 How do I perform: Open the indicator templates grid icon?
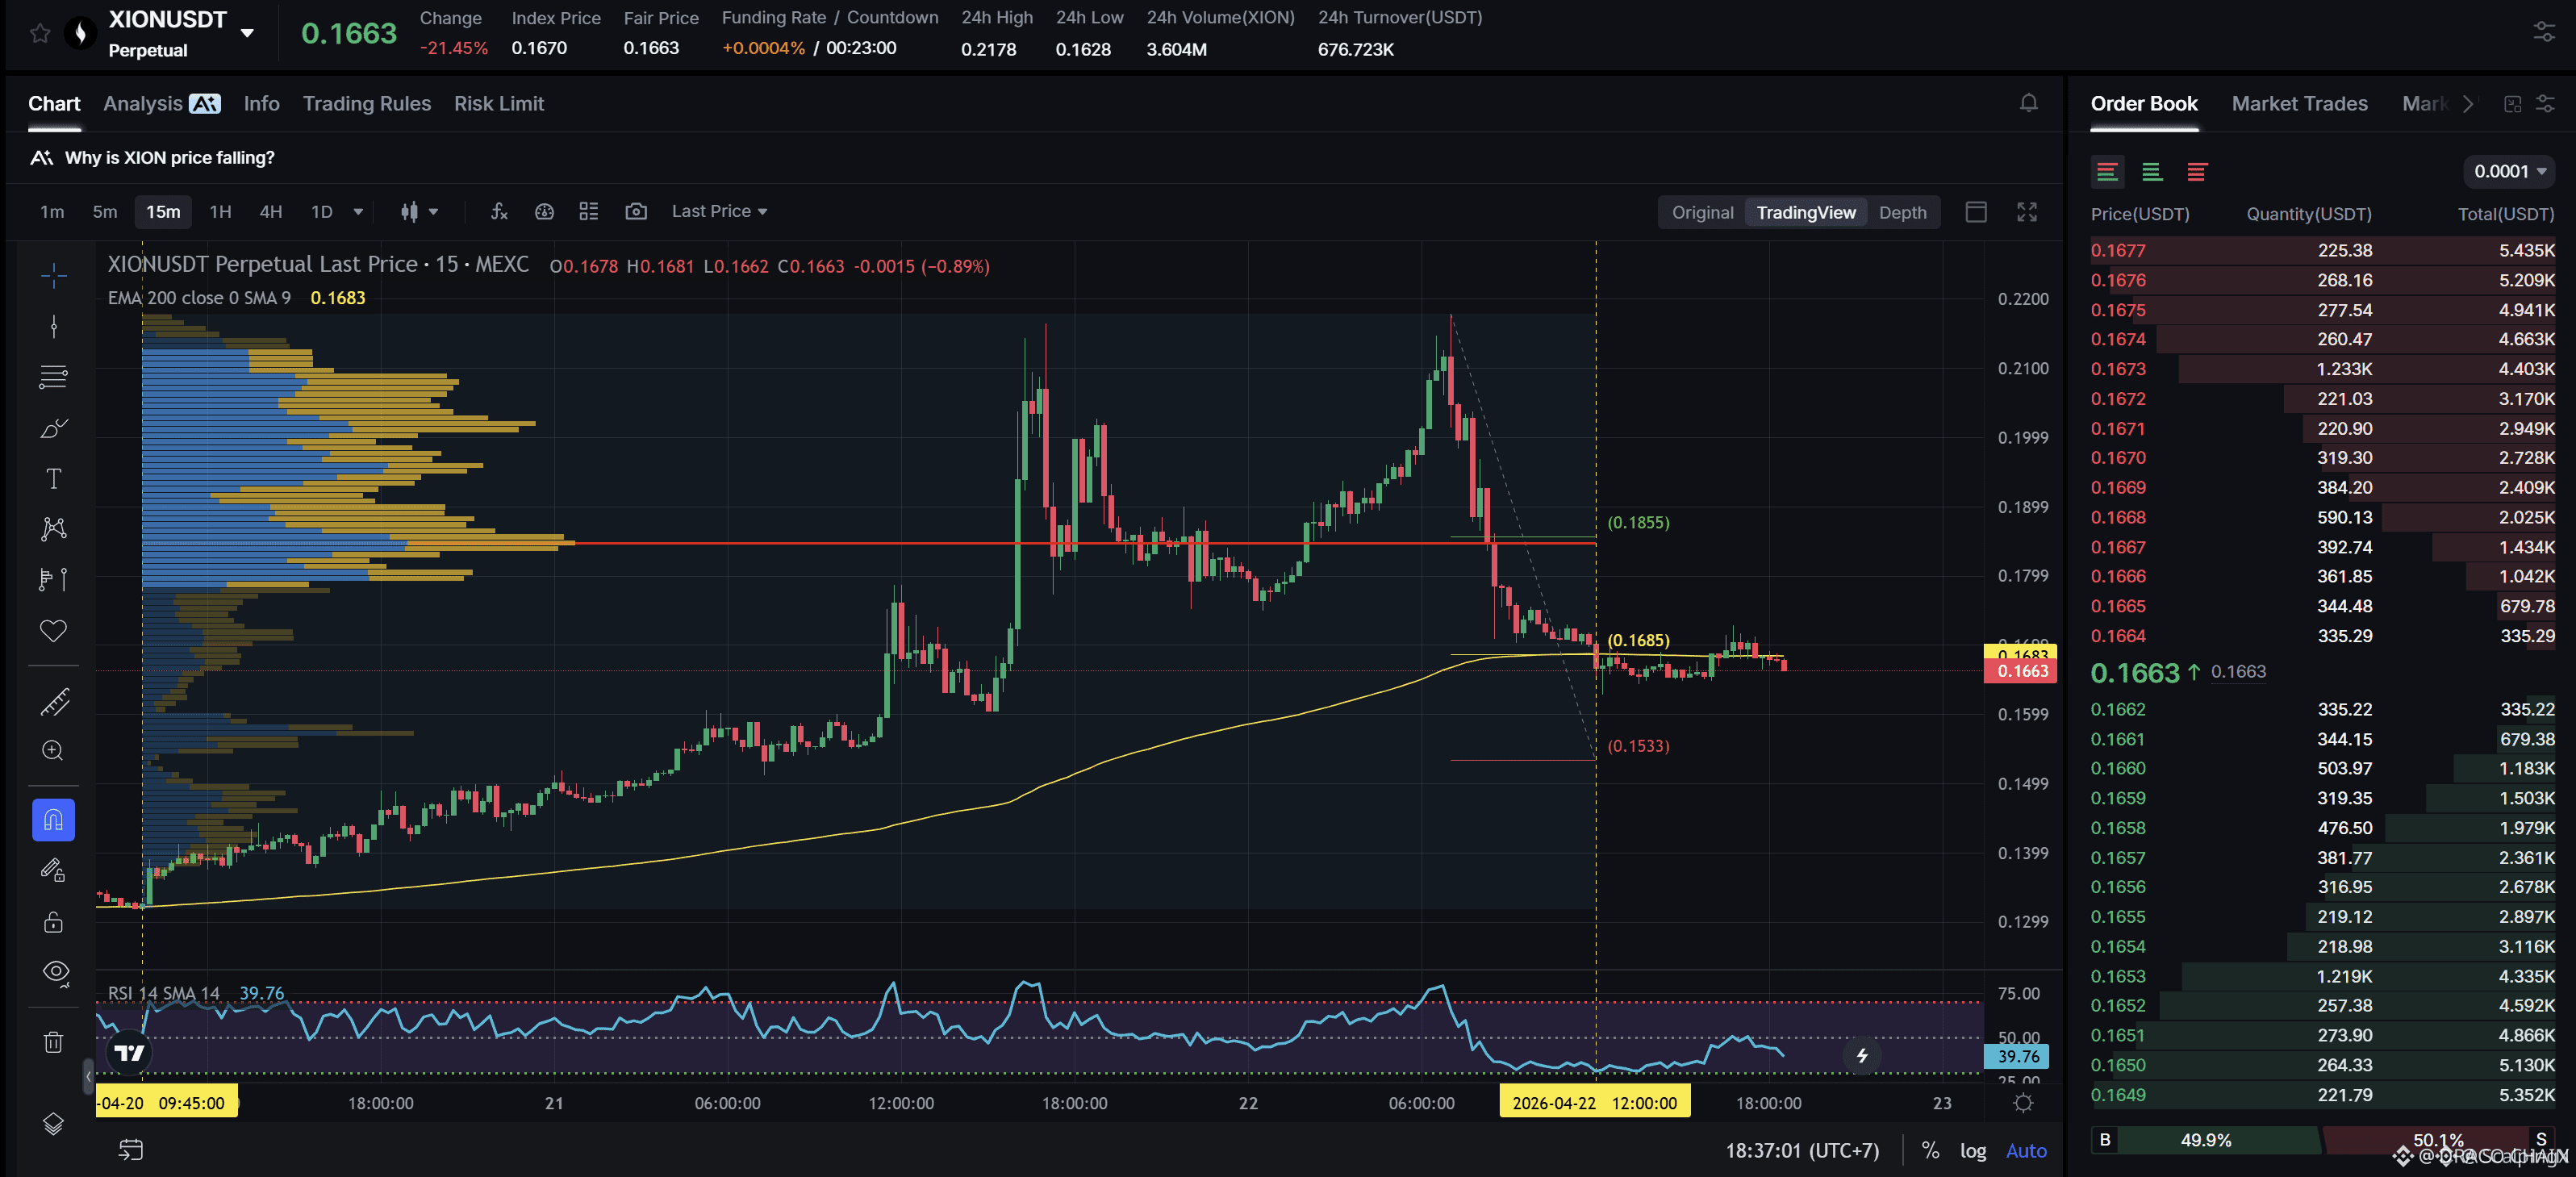589,212
